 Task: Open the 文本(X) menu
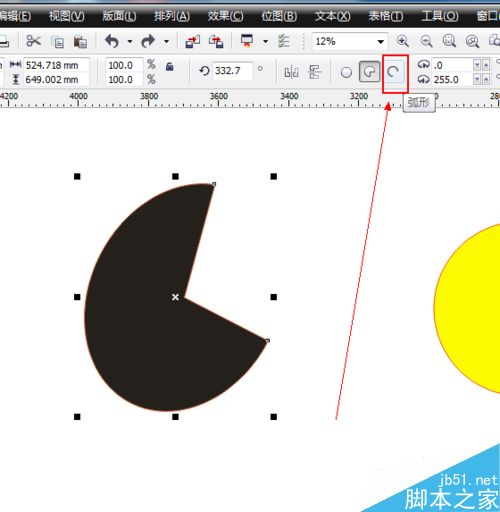[x=333, y=16]
